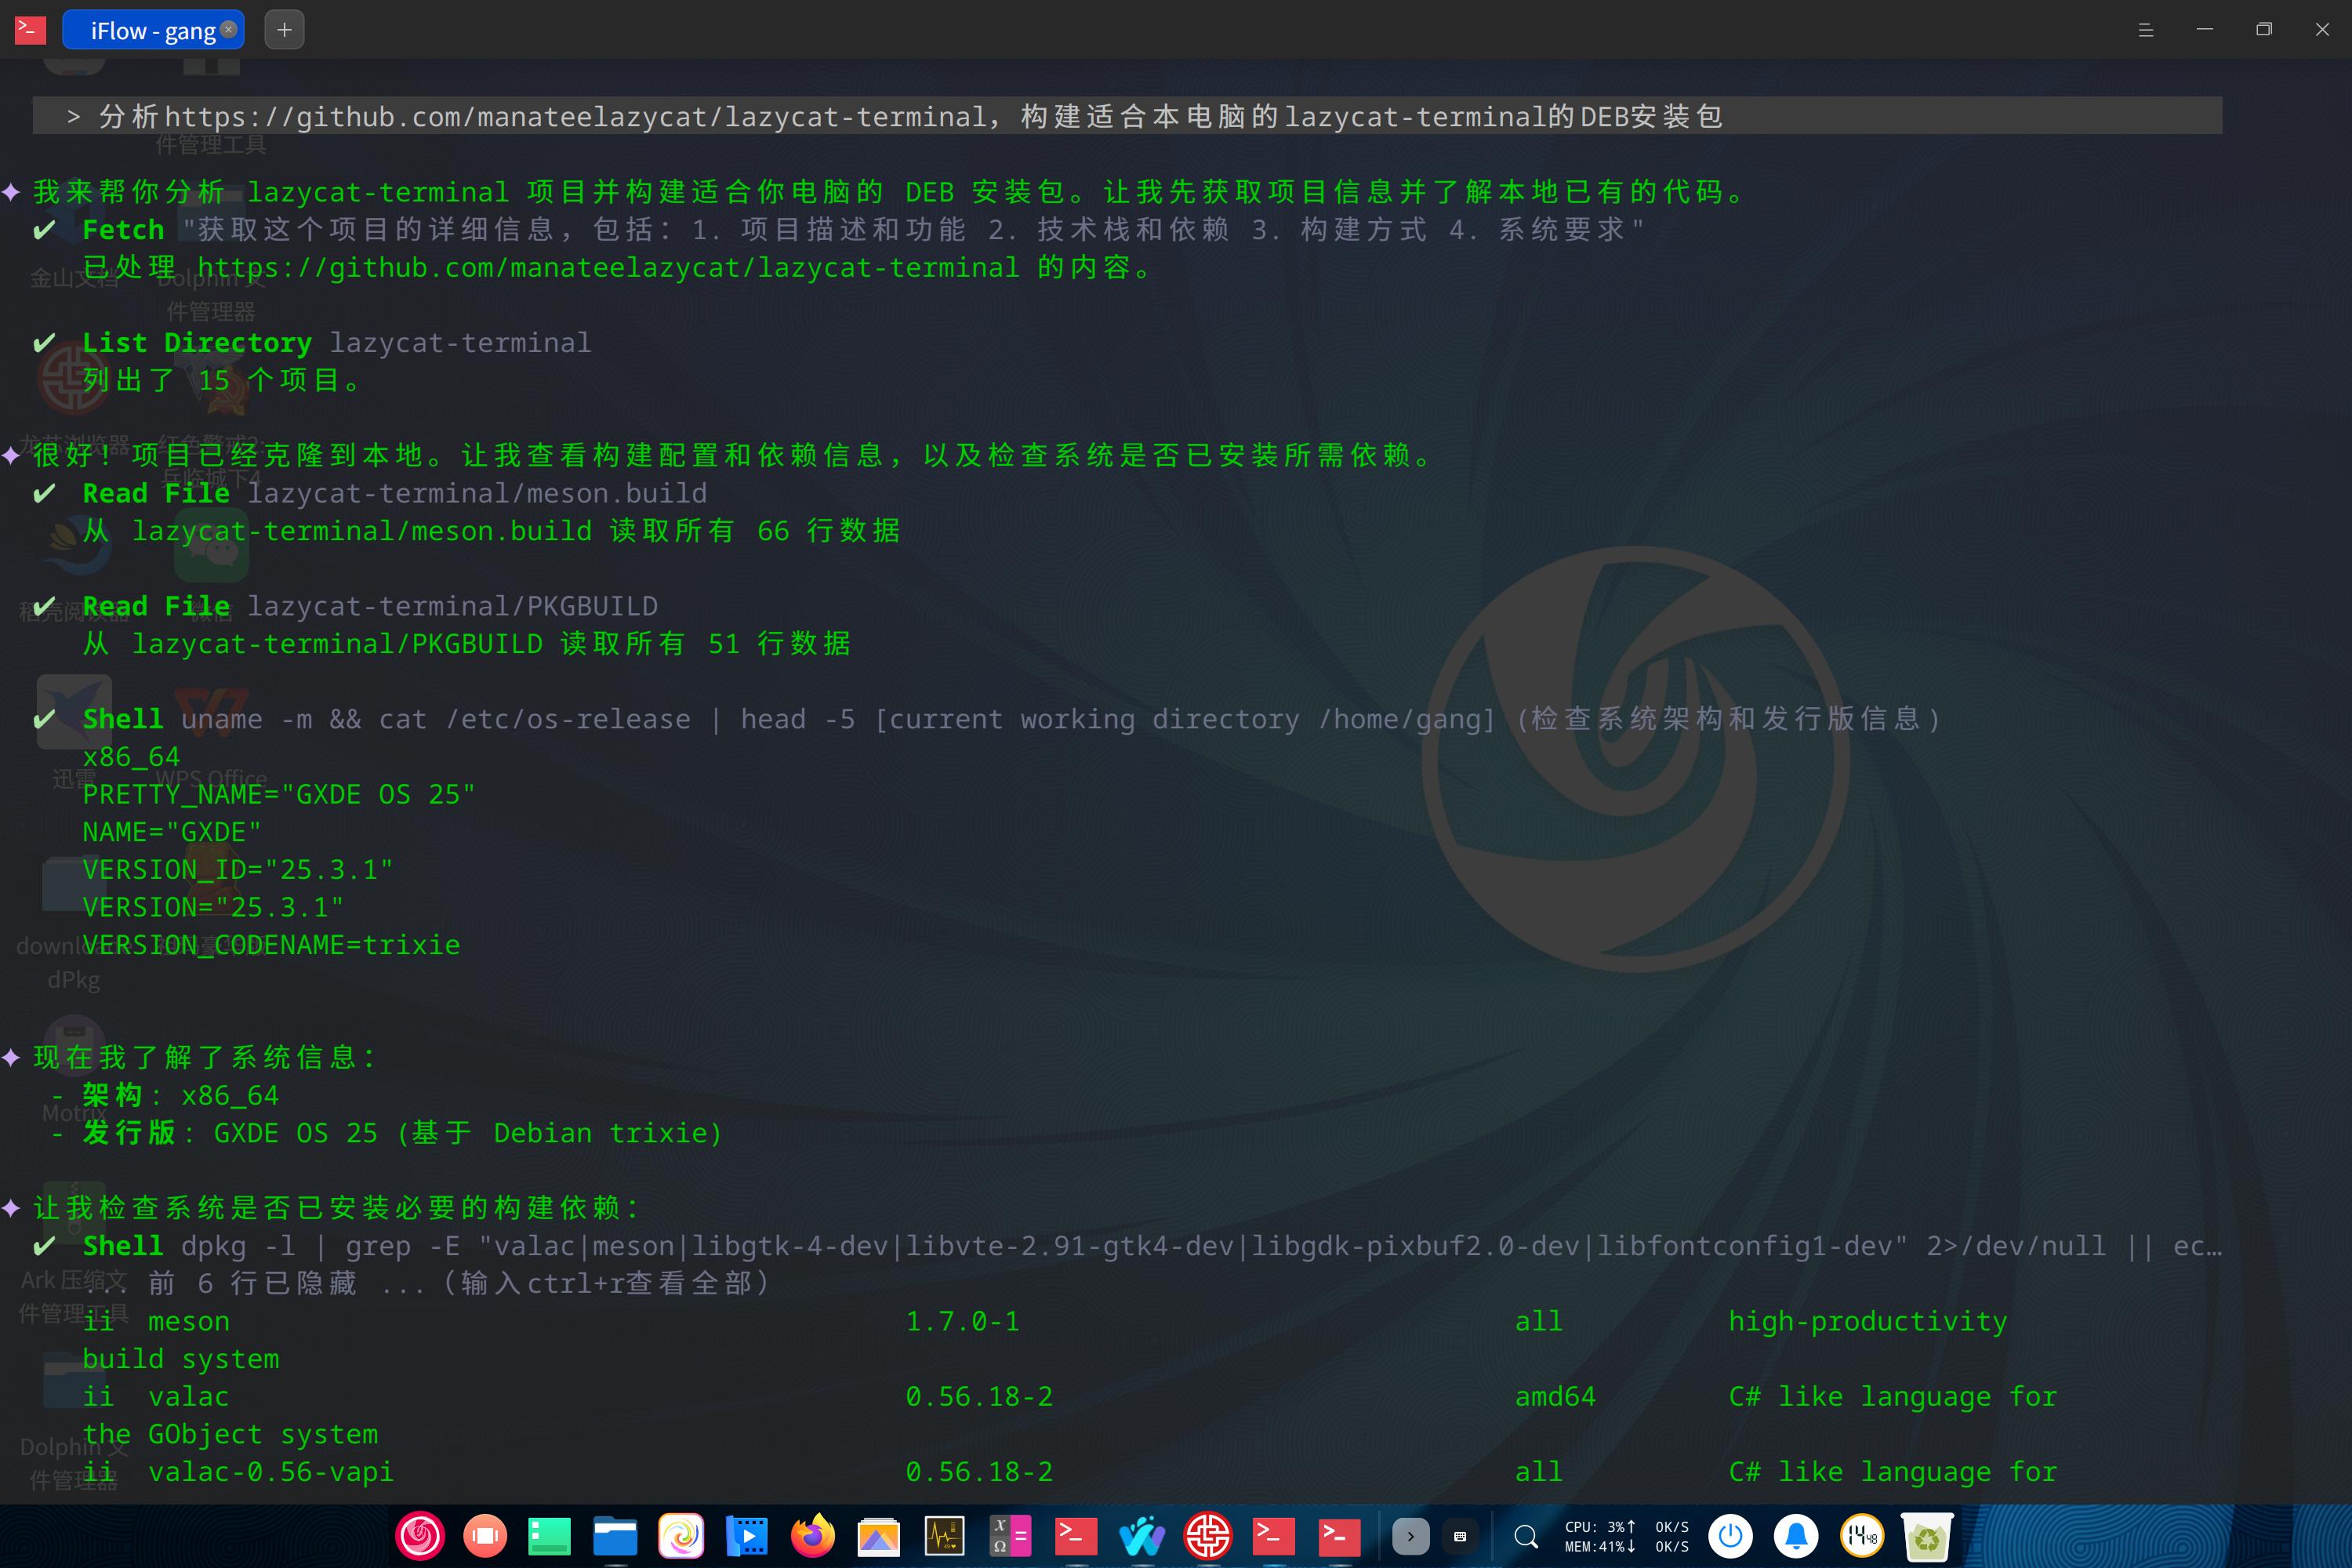Click the terminal app icon in title bar

click(x=30, y=30)
